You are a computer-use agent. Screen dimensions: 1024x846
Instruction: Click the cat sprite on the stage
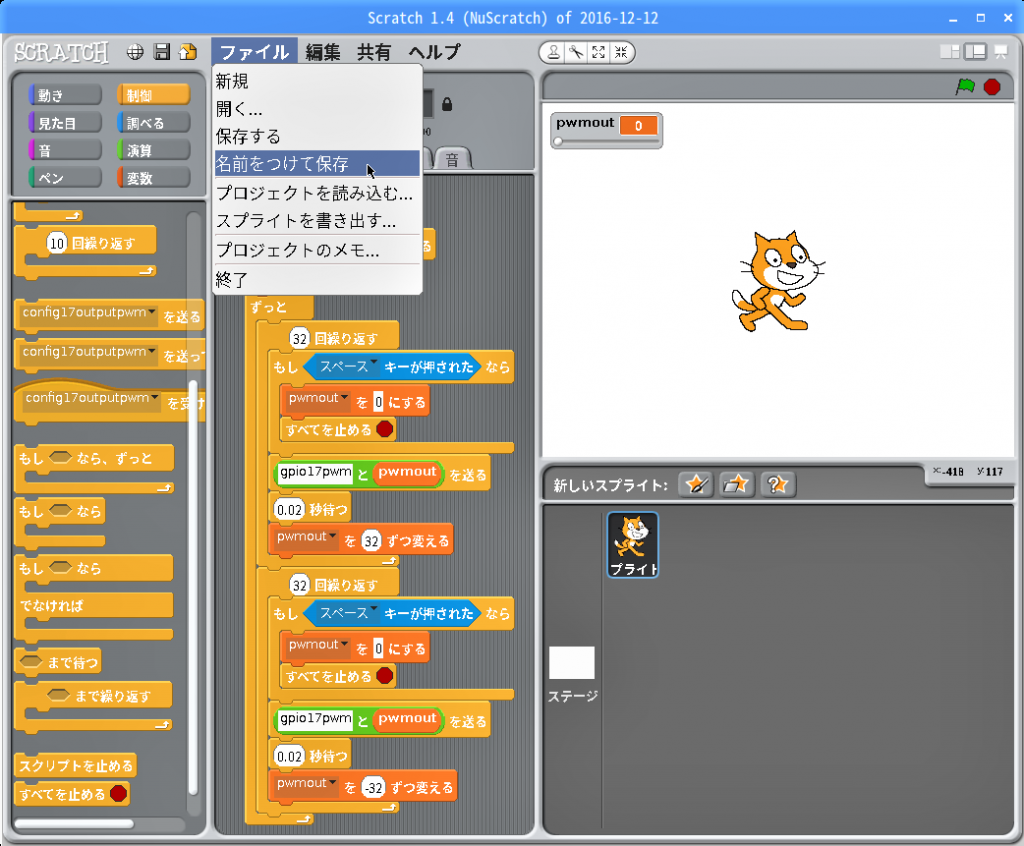[x=776, y=281]
